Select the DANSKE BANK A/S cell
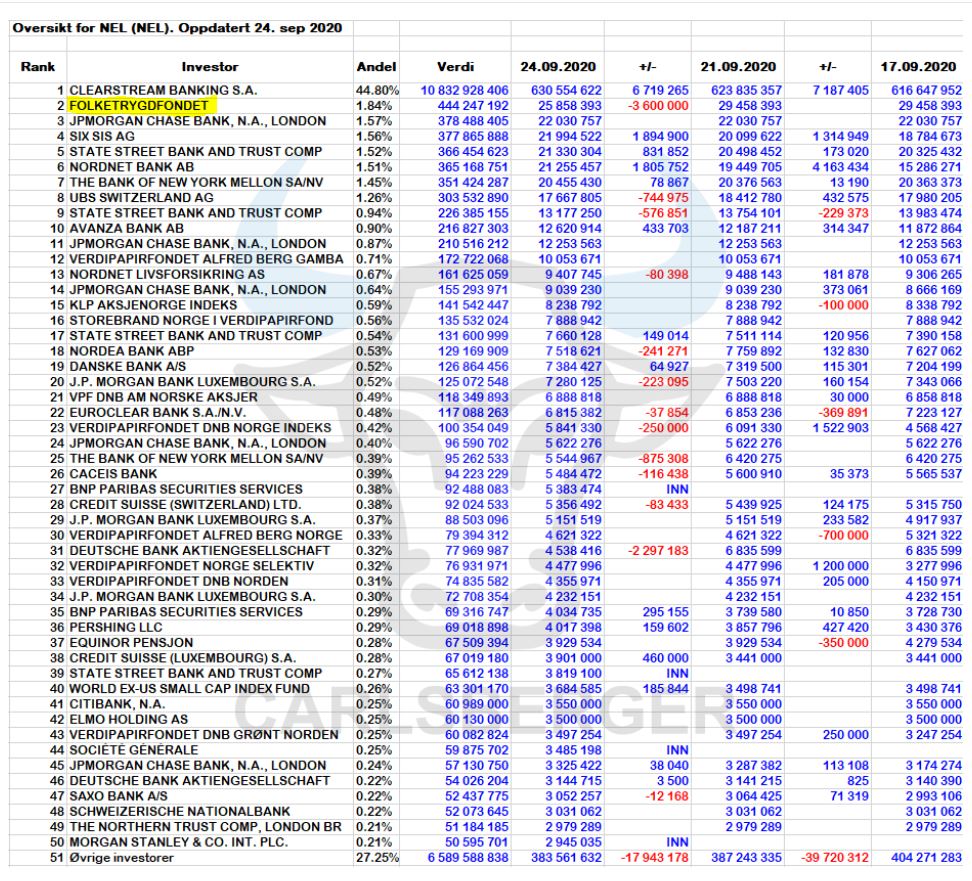Screen dimensions: 972x881 tap(127, 366)
